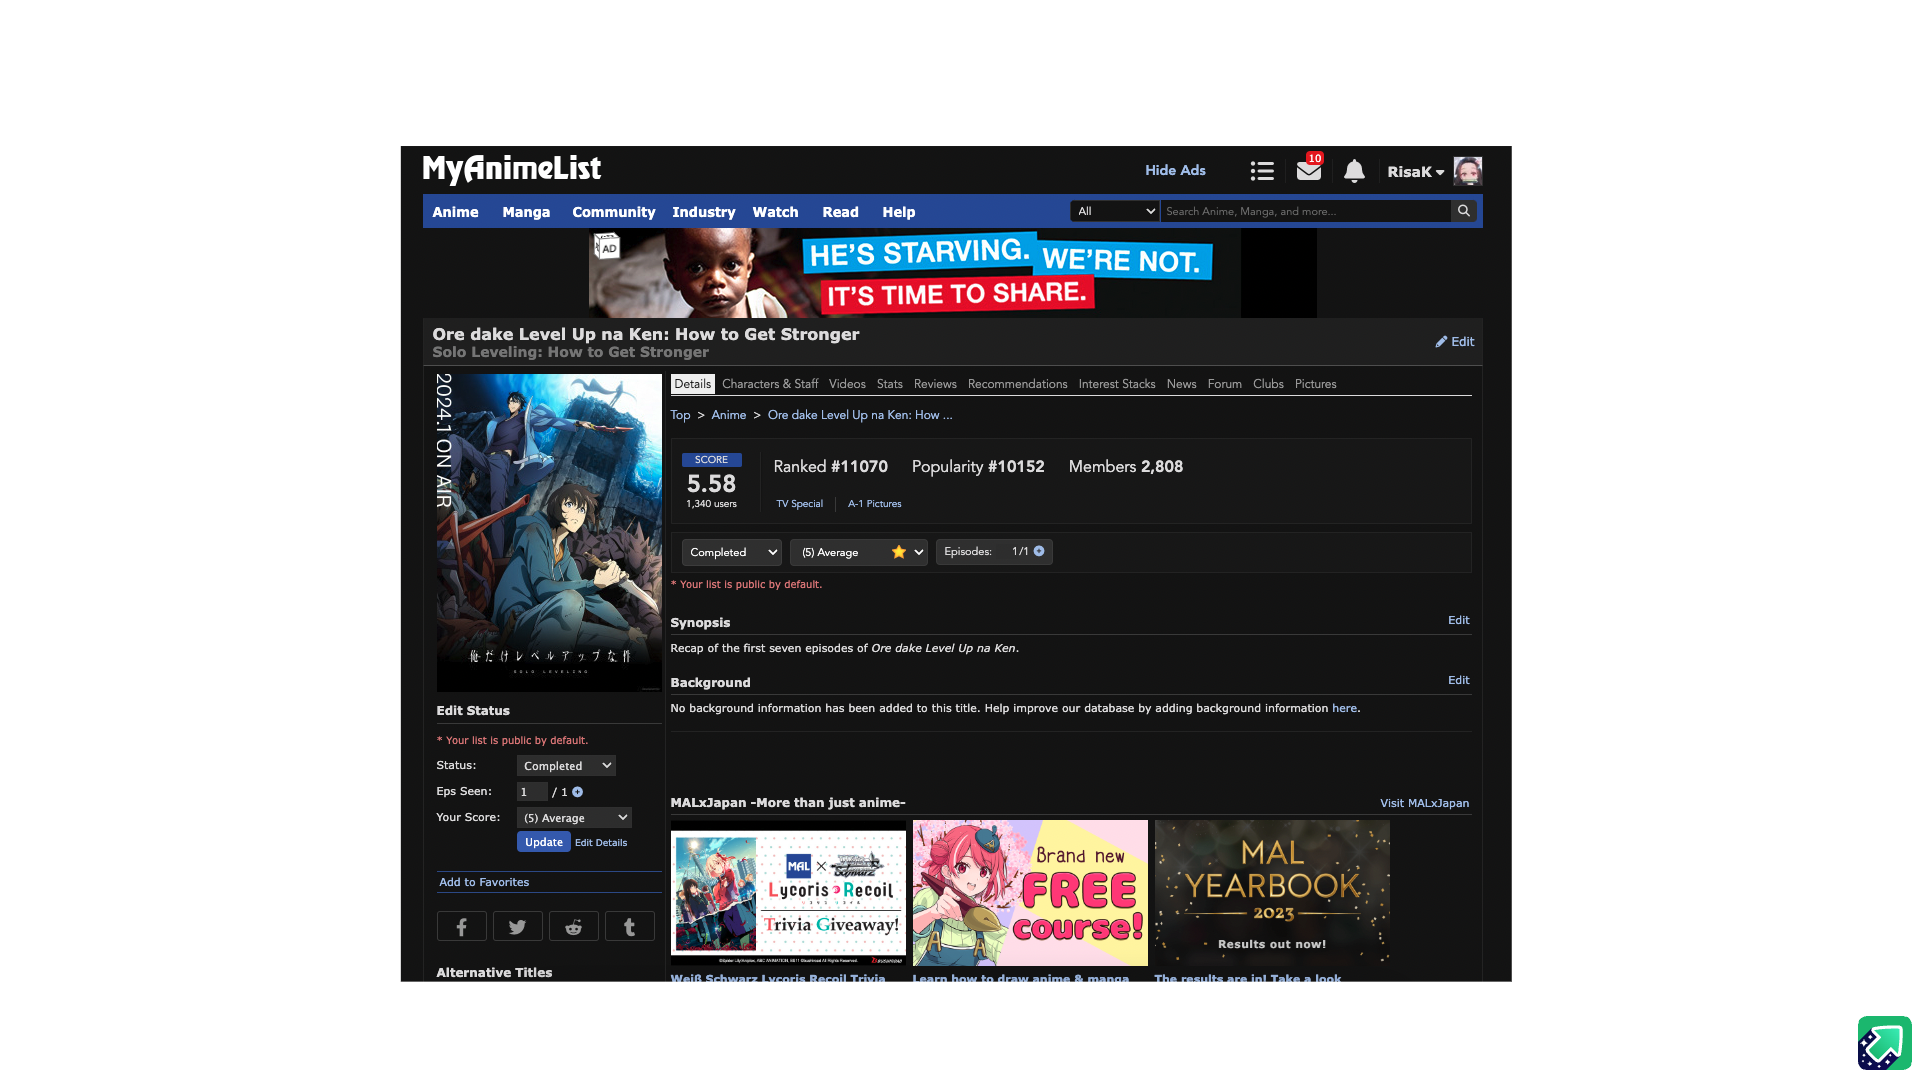Click Add to Favorites link

[484, 882]
